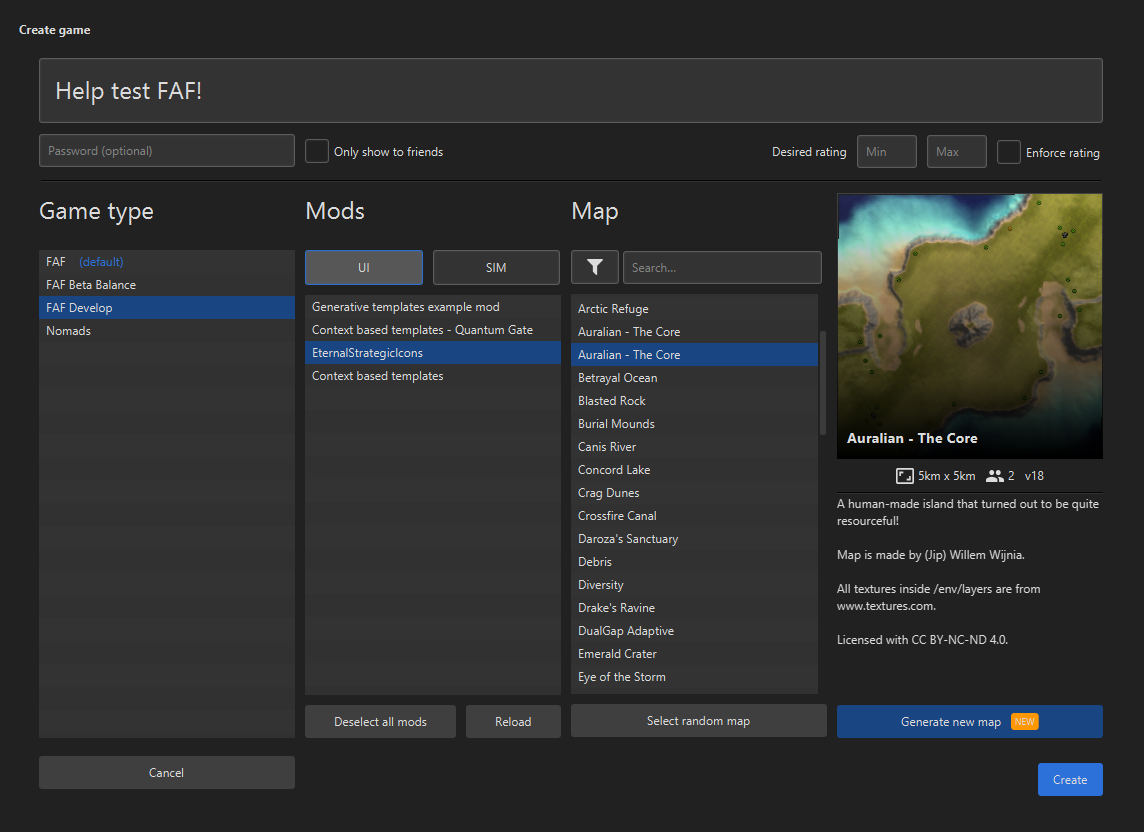Select Drake's Ravine map
Viewport: 1144px width, 832px height.
(695, 607)
